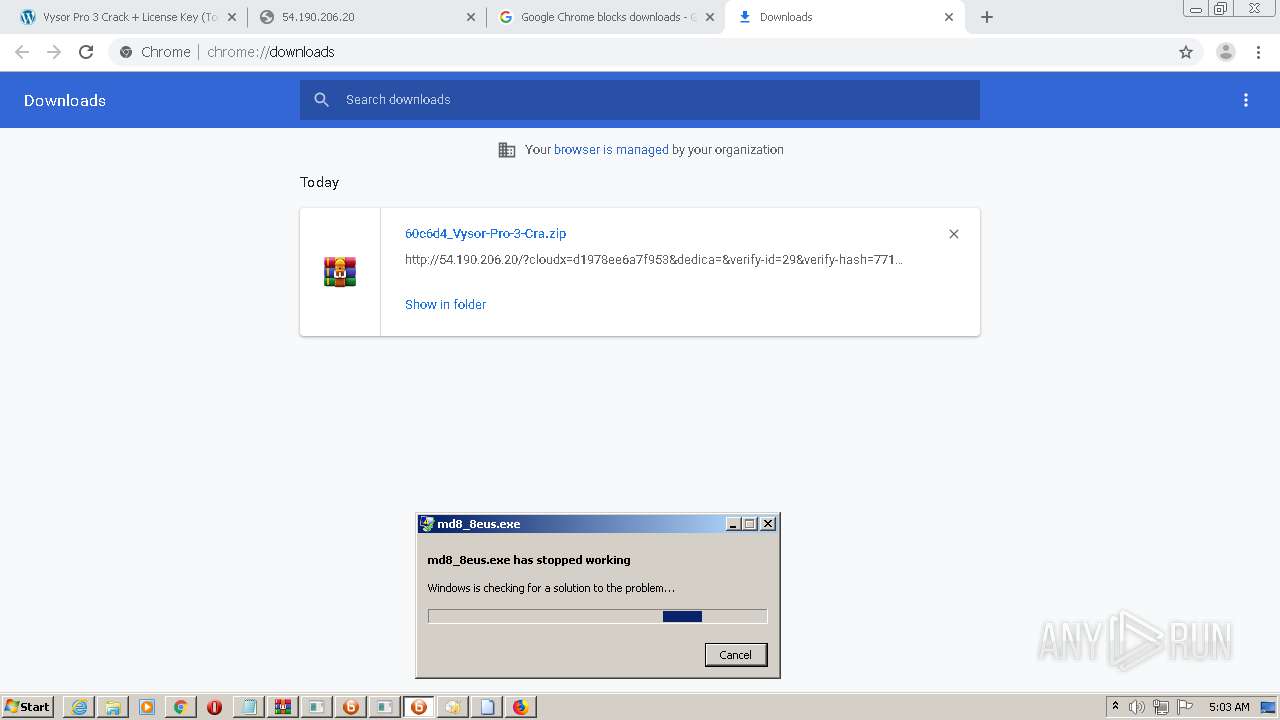The height and width of the screenshot is (720, 1280).
Task: Open the volume speaker tray icon
Action: click(x=1137, y=707)
